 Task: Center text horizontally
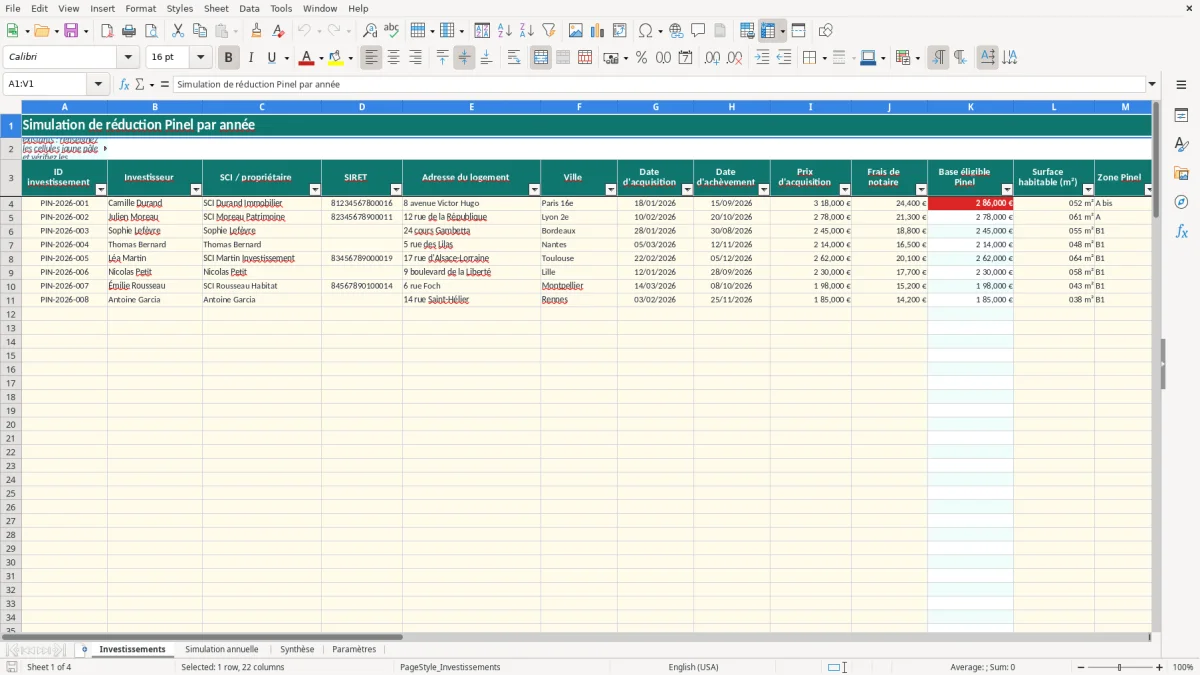coord(394,58)
